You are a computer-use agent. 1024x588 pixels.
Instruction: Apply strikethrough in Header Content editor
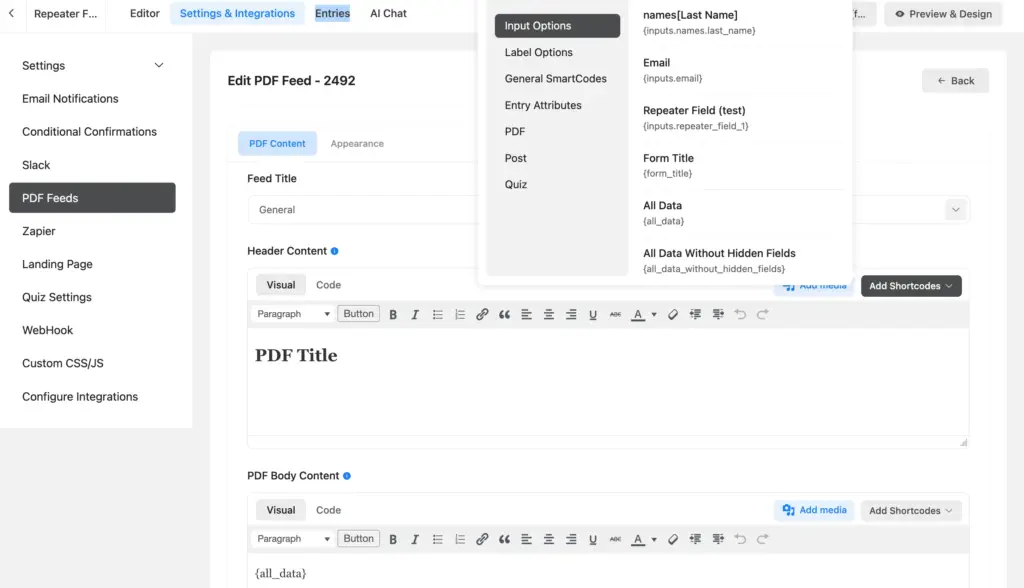(x=615, y=314)
